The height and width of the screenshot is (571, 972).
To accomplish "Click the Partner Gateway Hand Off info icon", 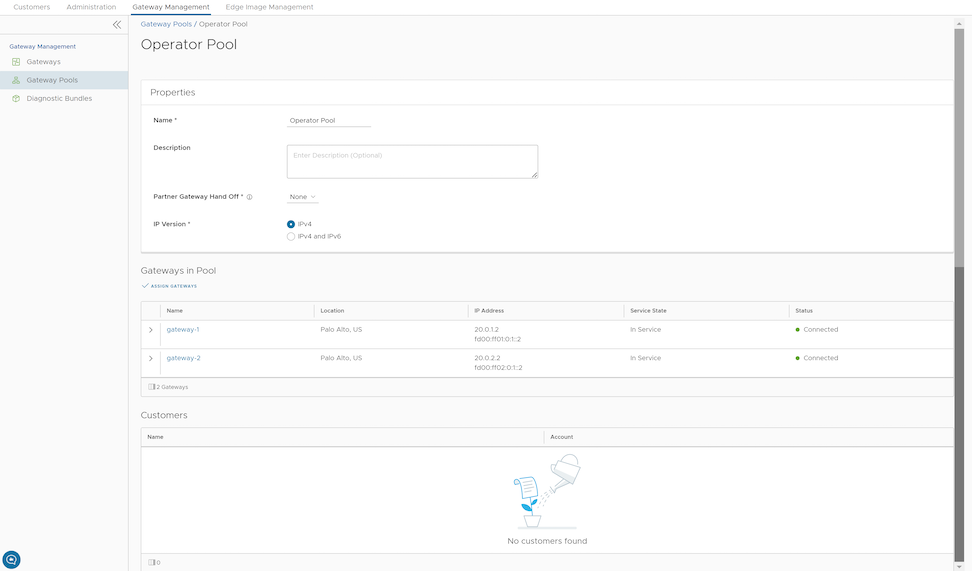I will tap(249, 197).
